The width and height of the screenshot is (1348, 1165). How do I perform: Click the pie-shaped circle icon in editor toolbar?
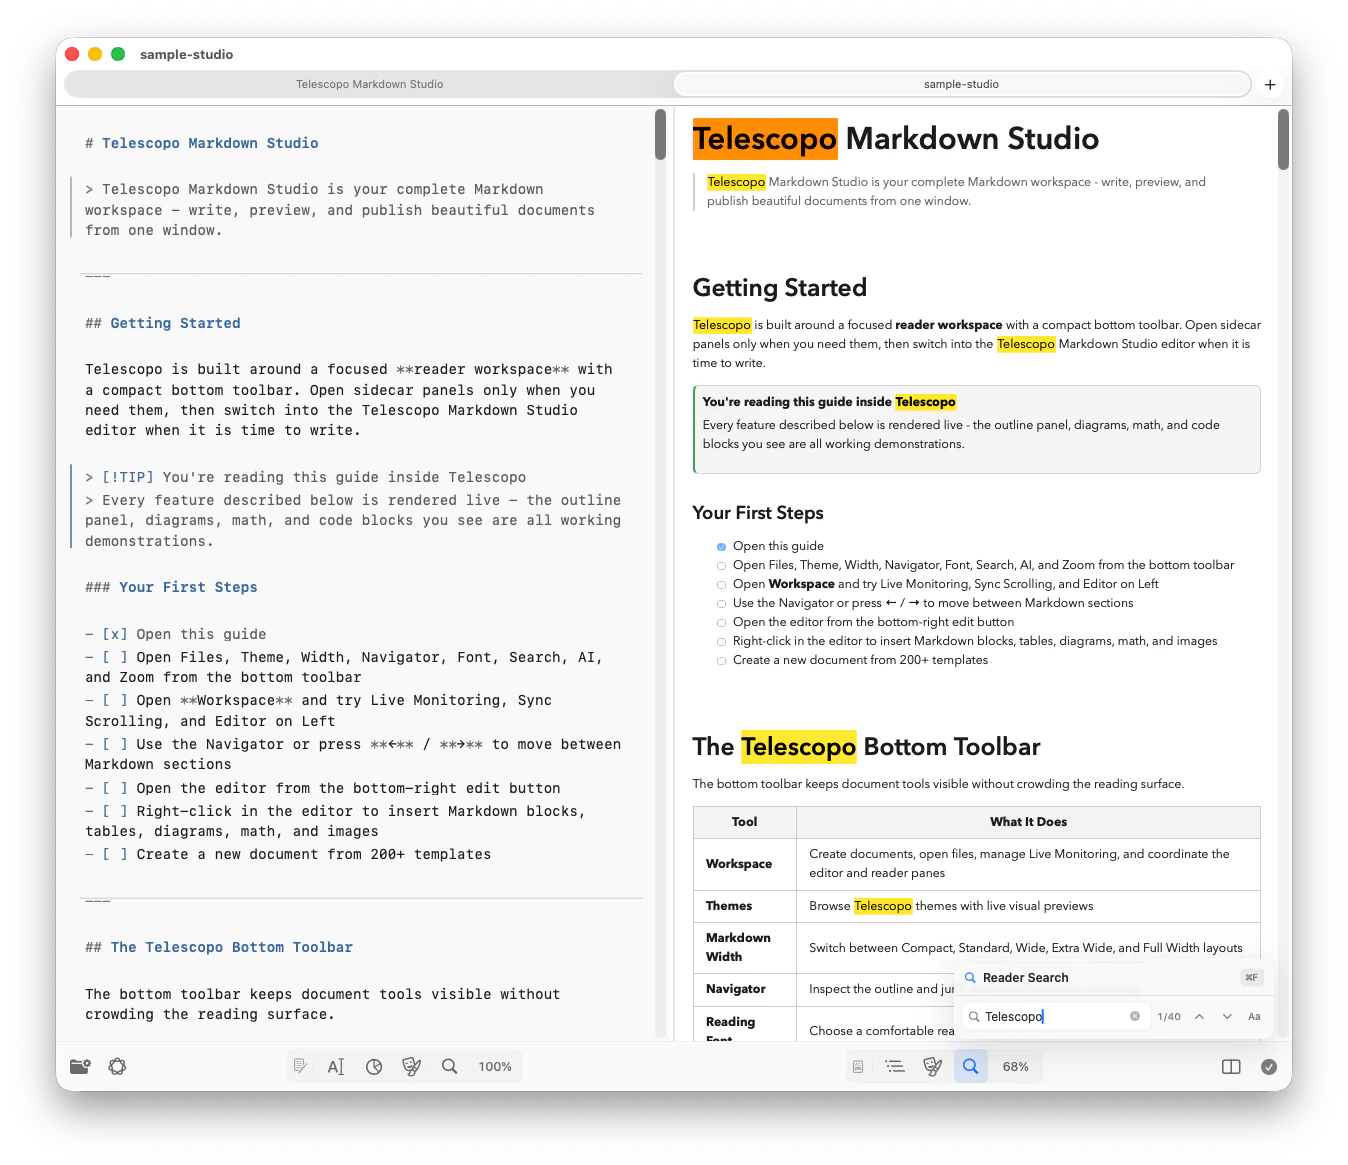[374, 1066]
